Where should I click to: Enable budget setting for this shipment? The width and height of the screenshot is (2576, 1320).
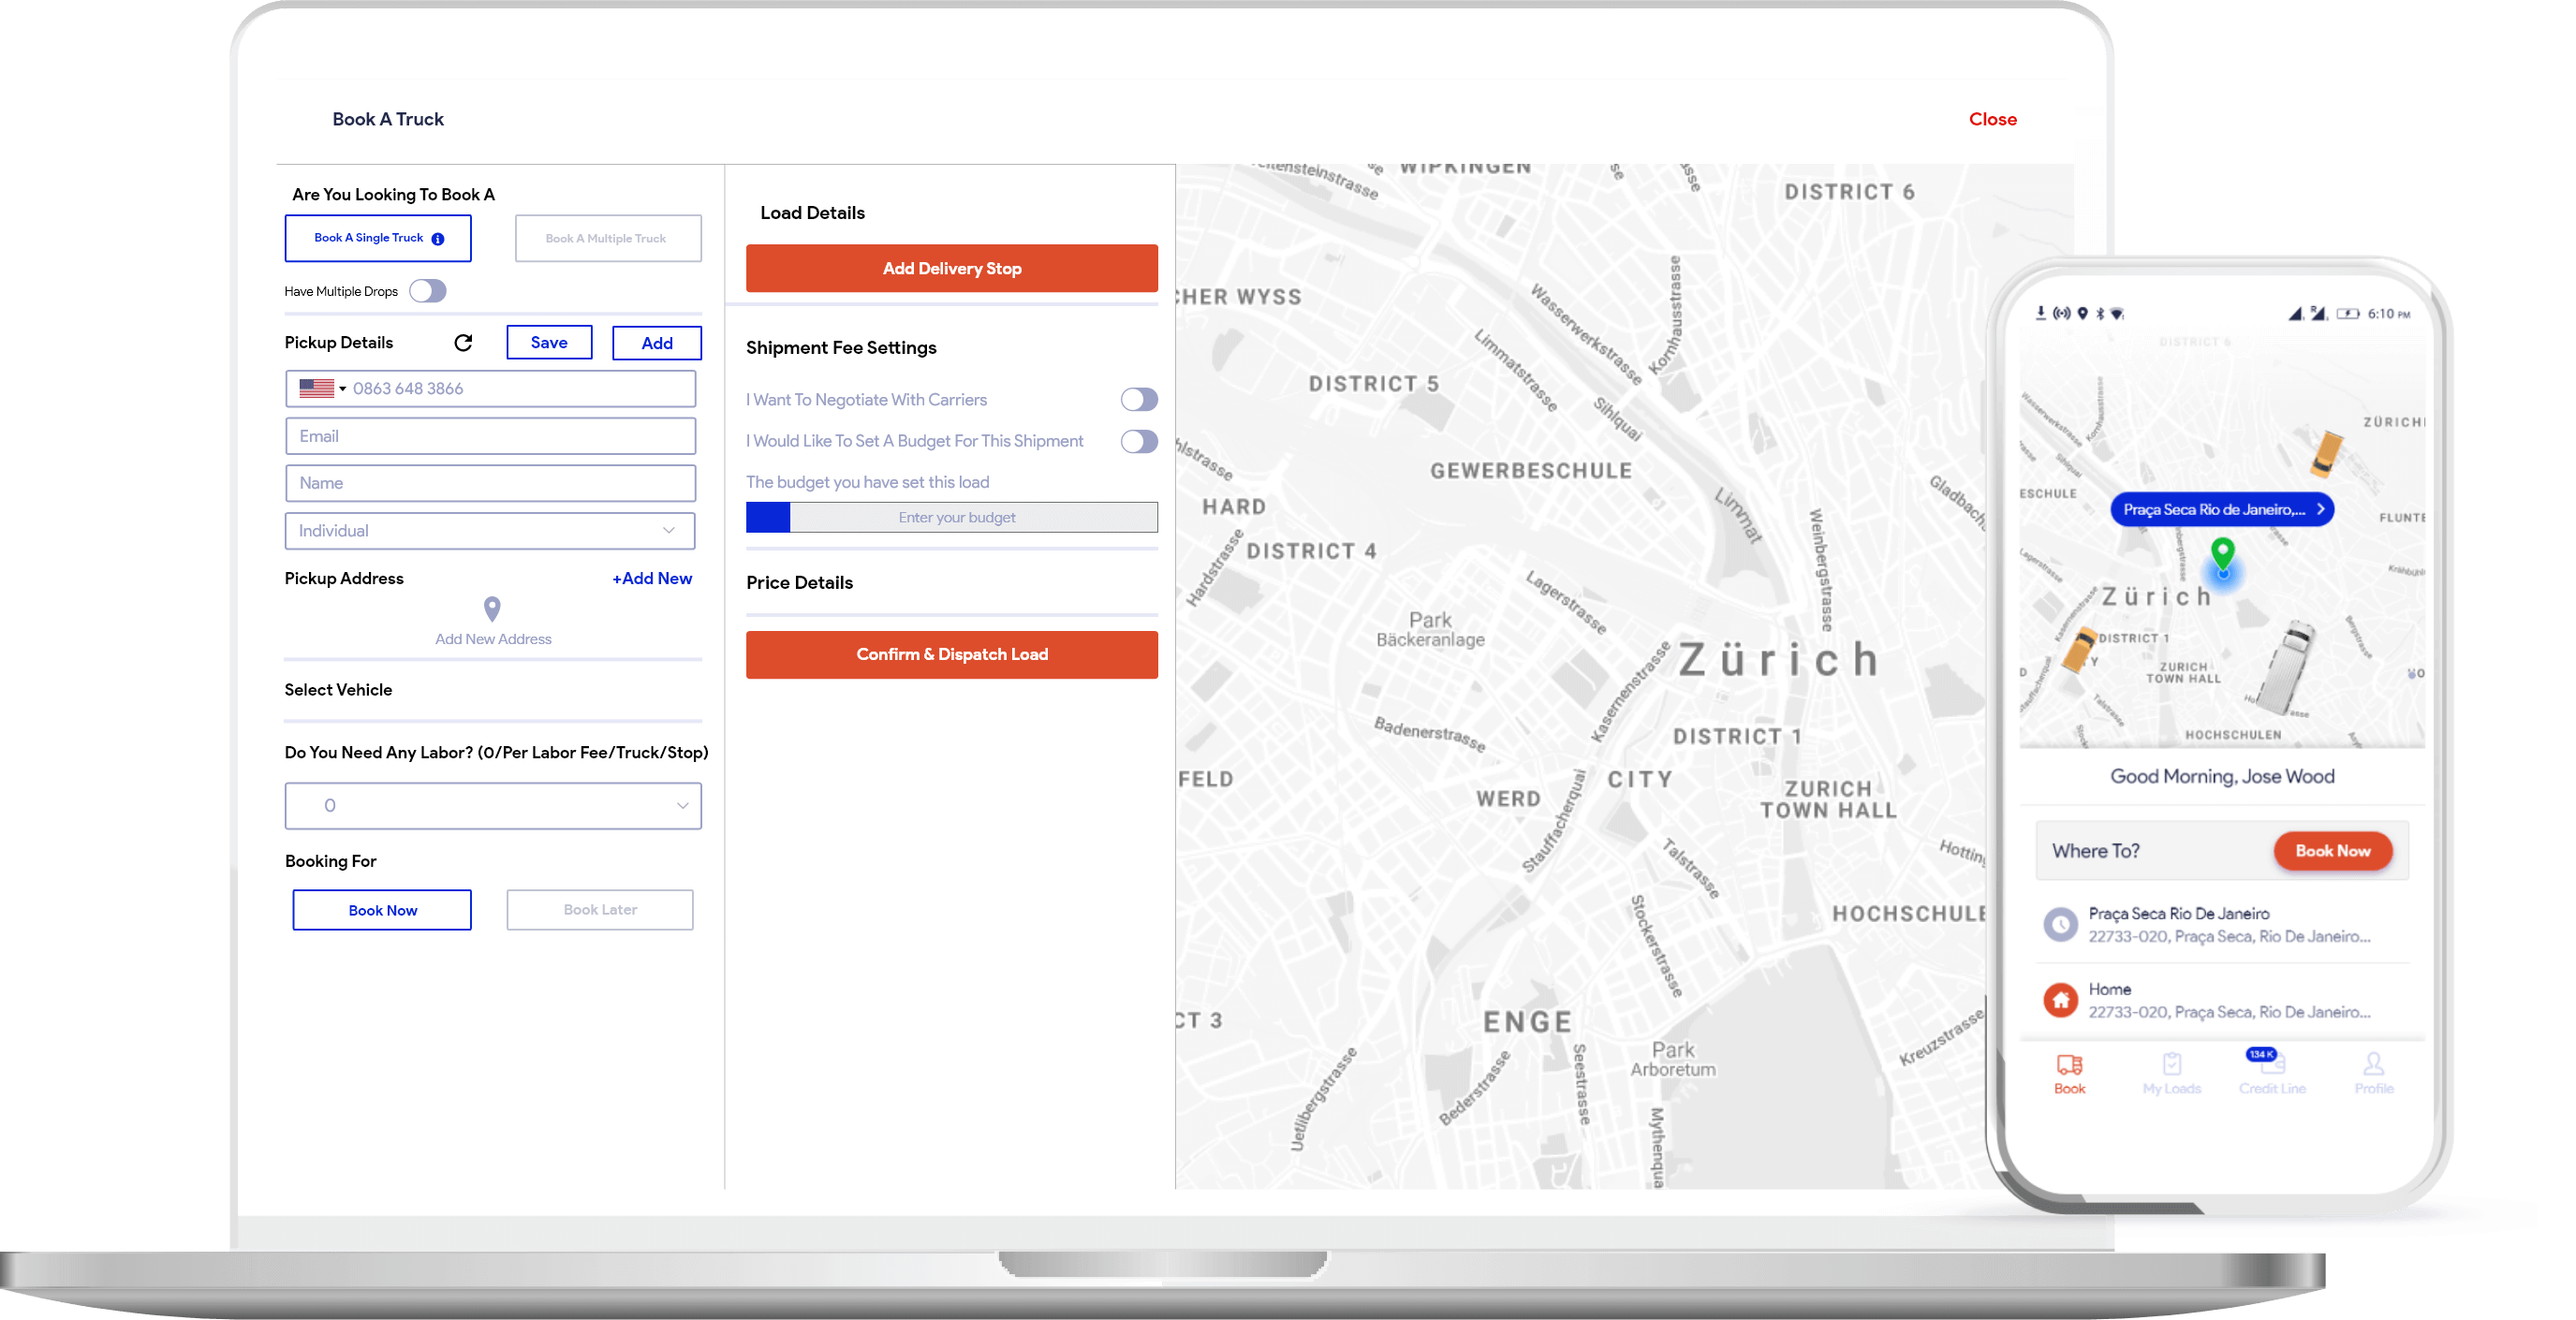1138,440
